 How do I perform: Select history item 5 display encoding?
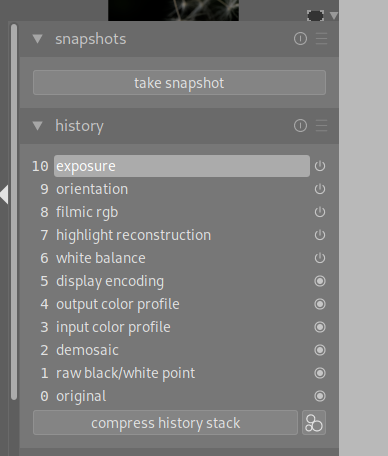[x=182, y=281]
